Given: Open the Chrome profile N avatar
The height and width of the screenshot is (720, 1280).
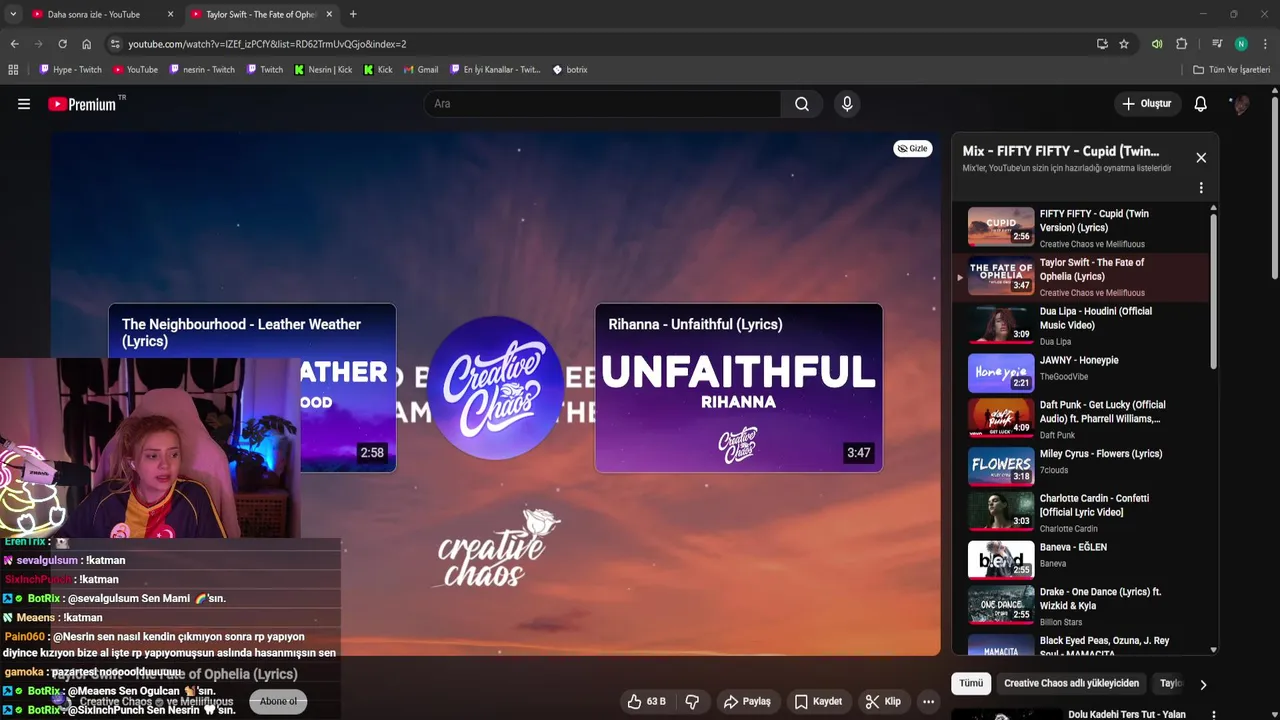Looking at the screenshot, I should tap(1241, 44).
